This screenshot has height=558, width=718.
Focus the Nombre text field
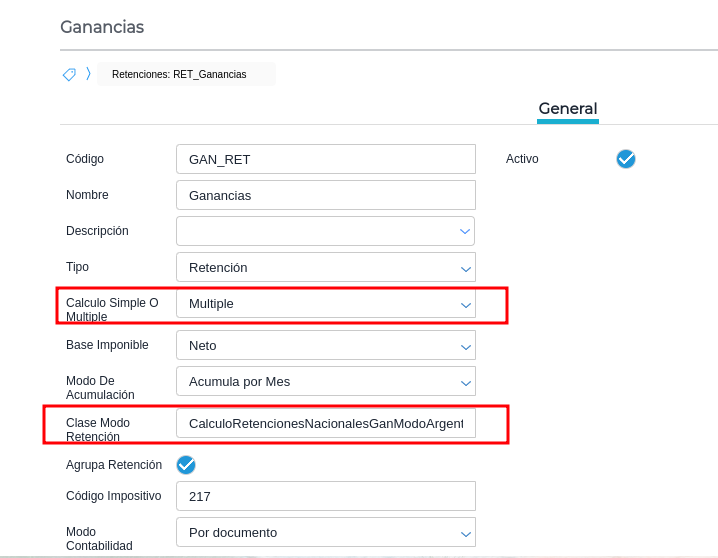325,195
